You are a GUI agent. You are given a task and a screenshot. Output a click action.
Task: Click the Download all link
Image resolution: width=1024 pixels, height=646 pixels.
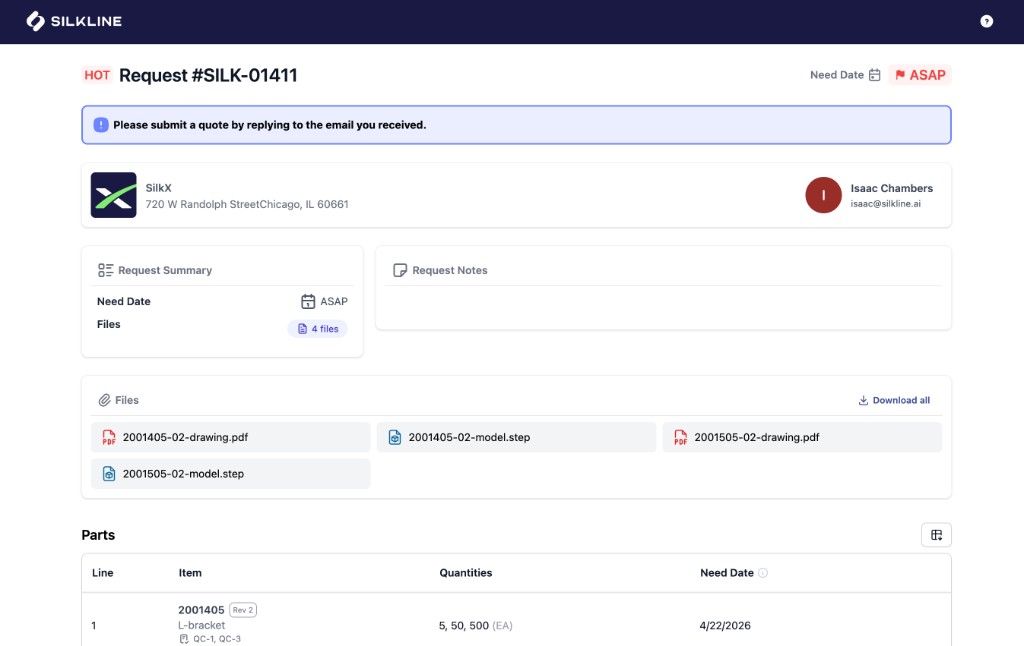click(x=893, y=400)
